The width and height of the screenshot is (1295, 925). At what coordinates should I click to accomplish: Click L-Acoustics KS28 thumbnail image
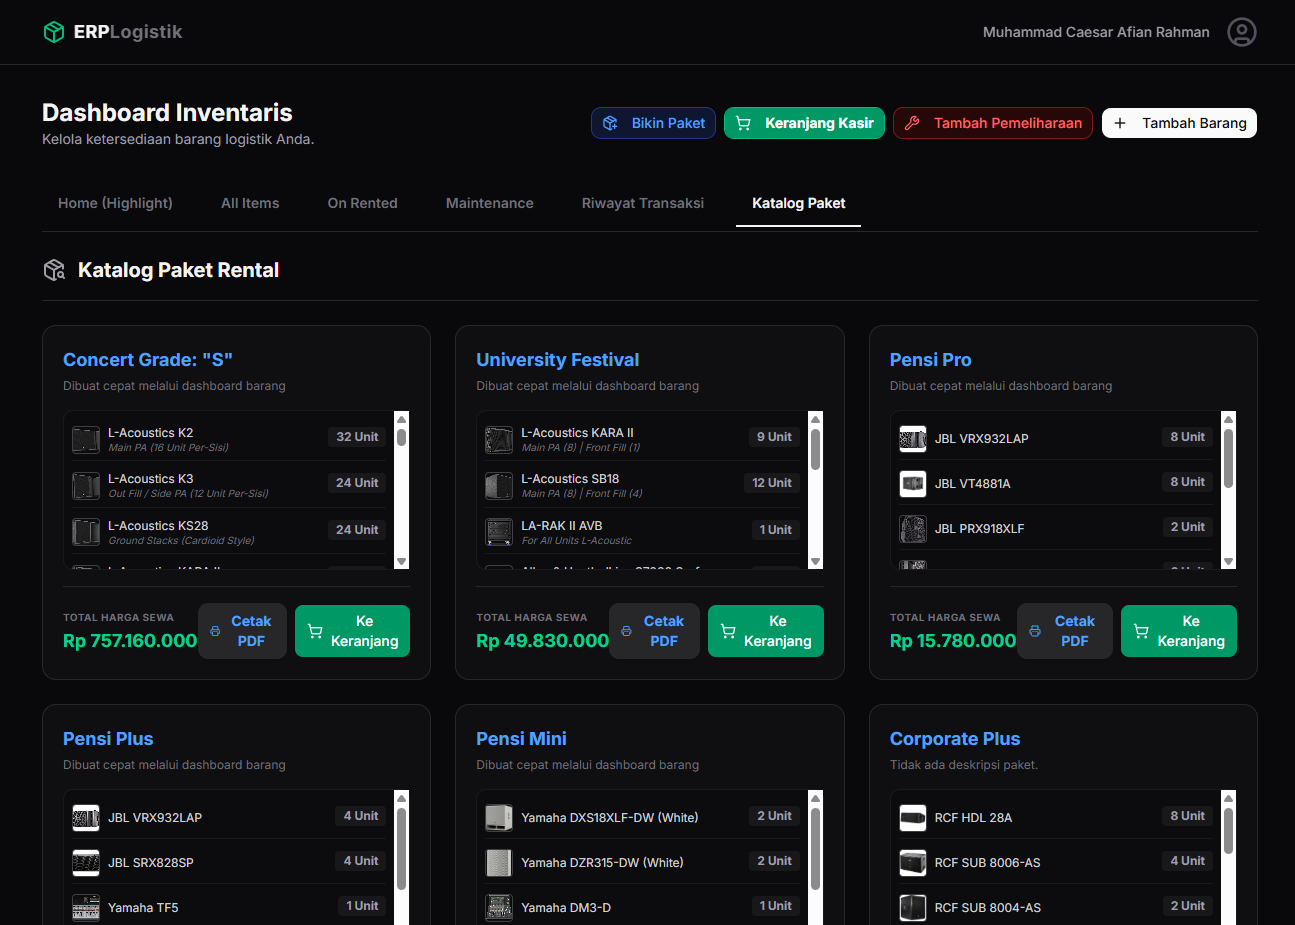(x=86, y=532)
